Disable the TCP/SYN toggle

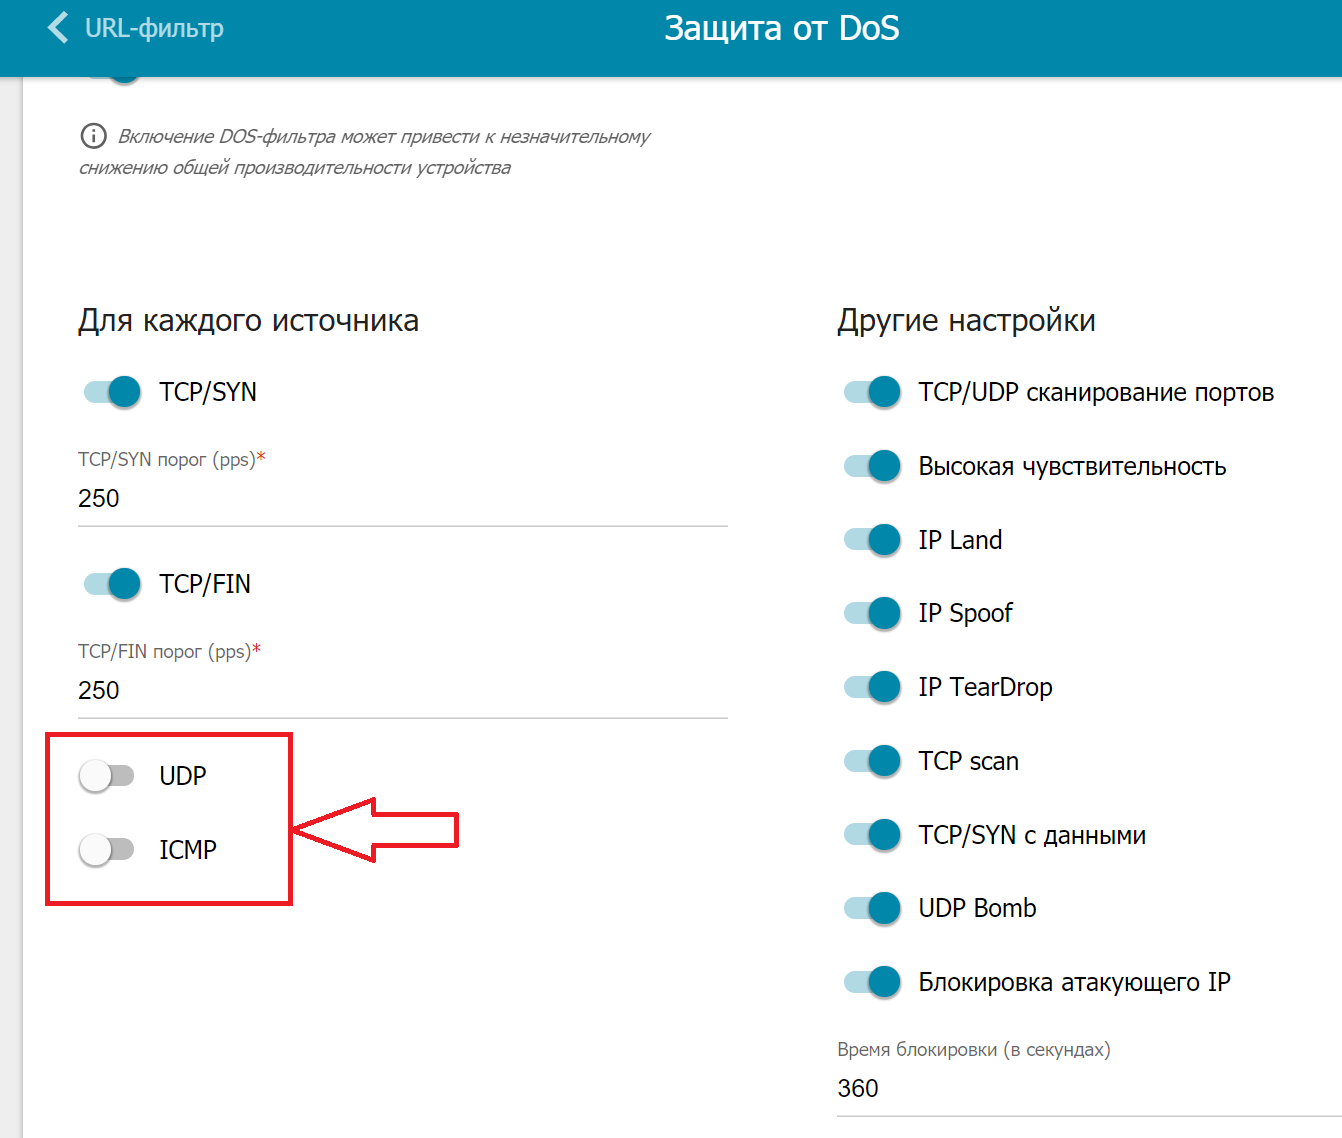tap(112, 392)
